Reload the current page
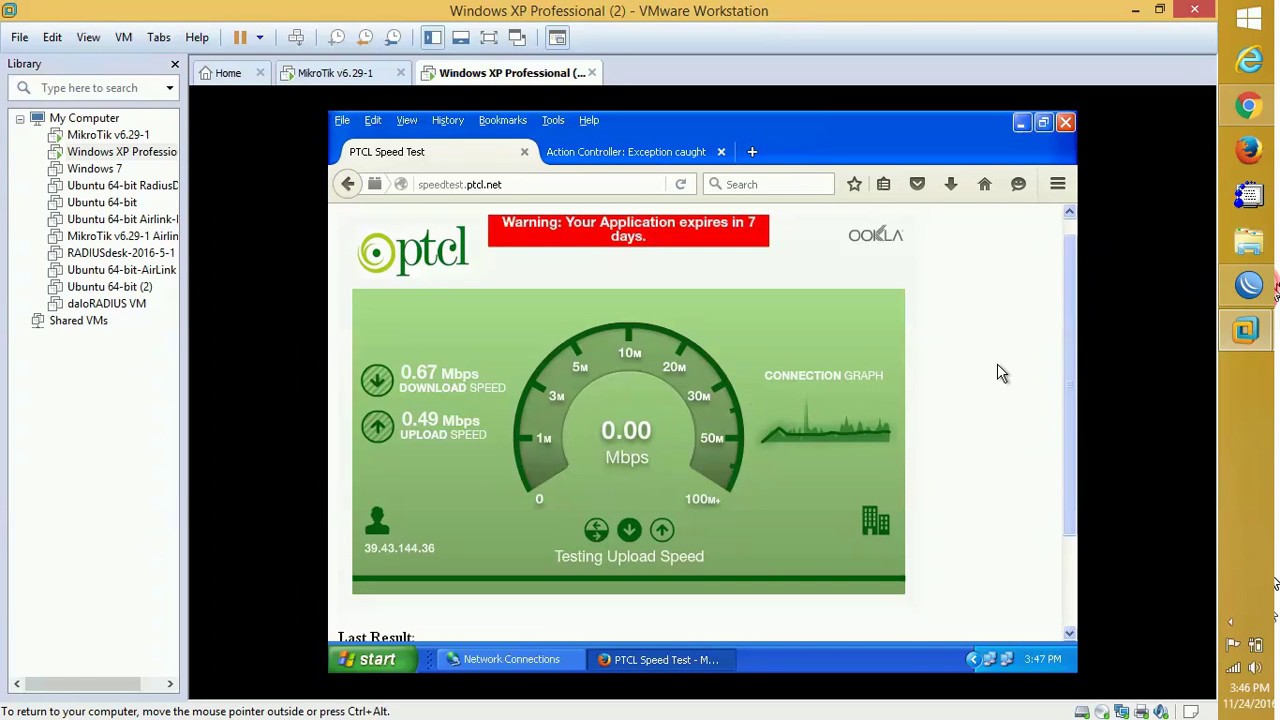Screen dimensions: 1280x720 [680, 184]
